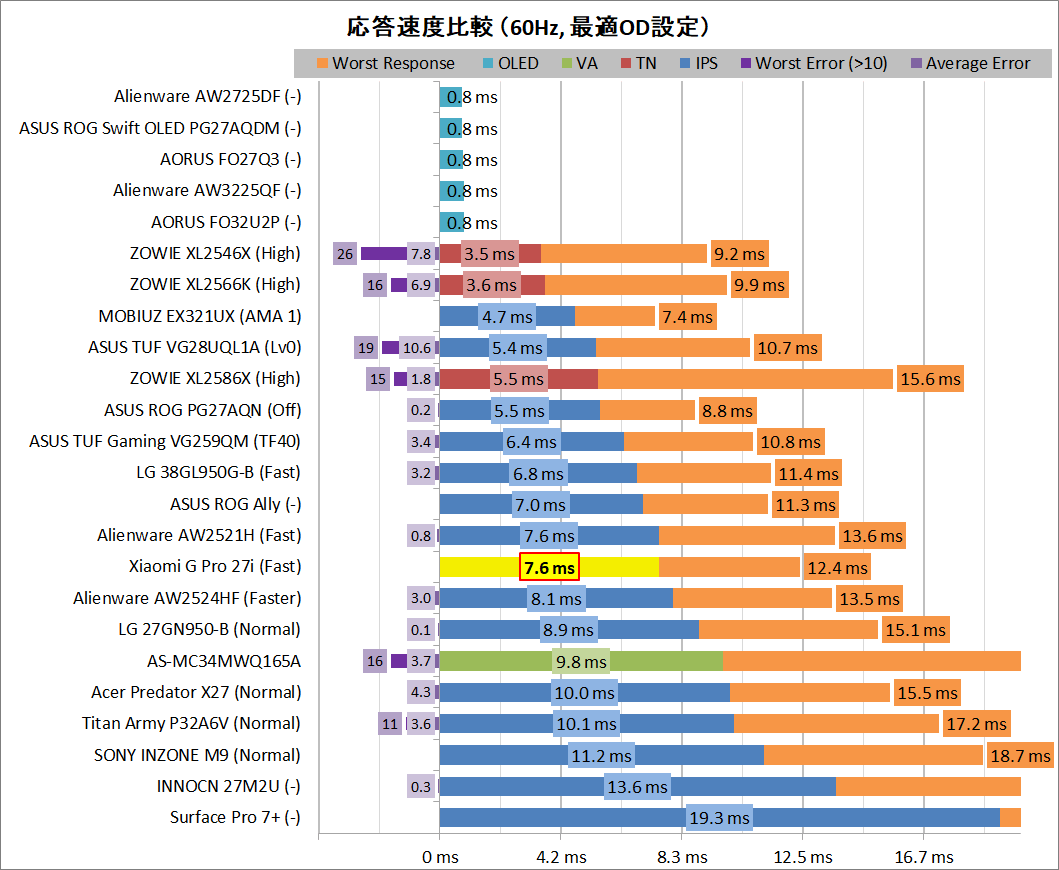The image size is (1059, 870).
Task: Click the 10.1 ms Titan Army value
Action: pyautogui.click(x=586, y=724)
